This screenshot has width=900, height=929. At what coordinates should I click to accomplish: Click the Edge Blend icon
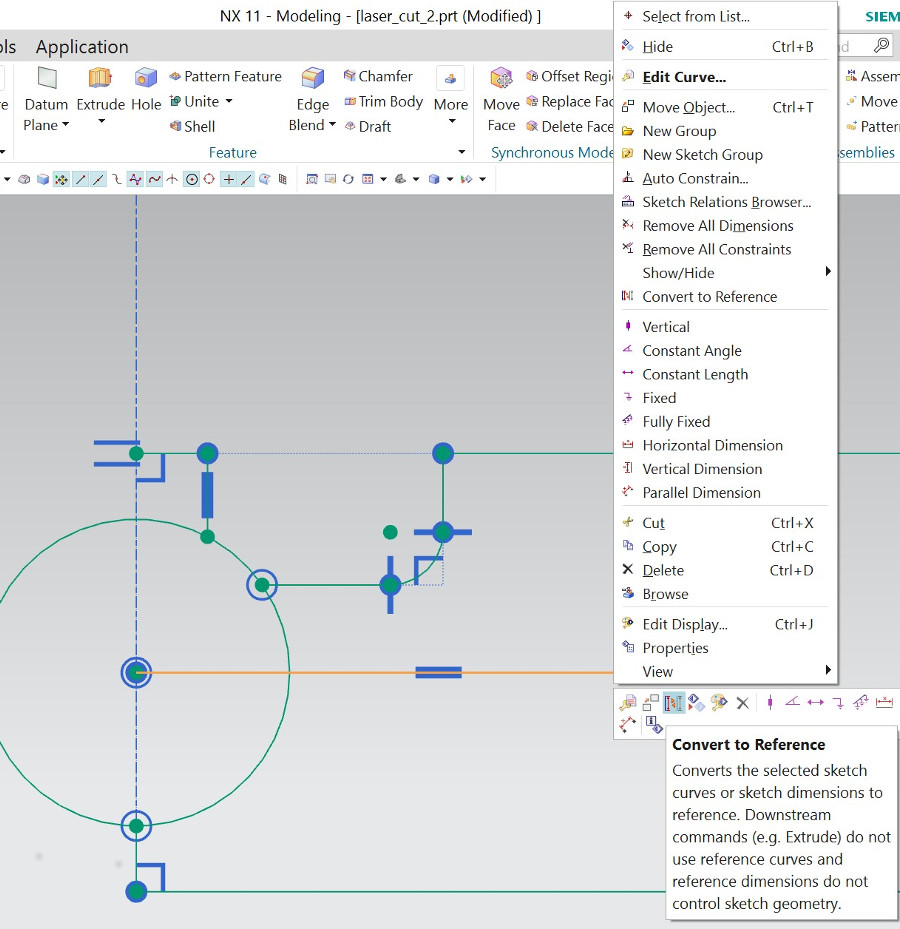[x=313, y=79]
